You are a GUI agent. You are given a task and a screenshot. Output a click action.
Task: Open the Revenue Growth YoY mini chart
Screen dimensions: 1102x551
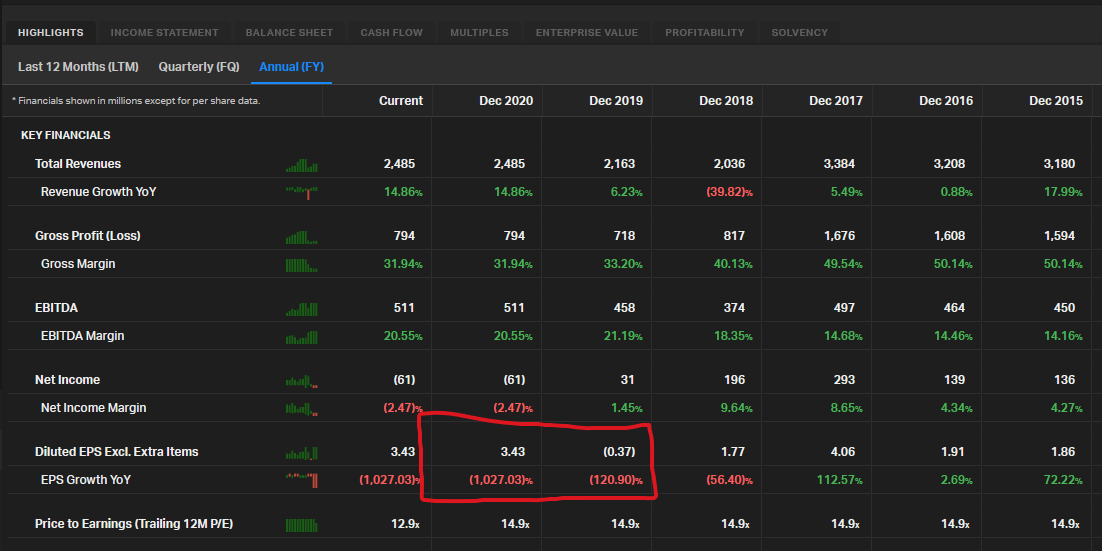(301, 192)
